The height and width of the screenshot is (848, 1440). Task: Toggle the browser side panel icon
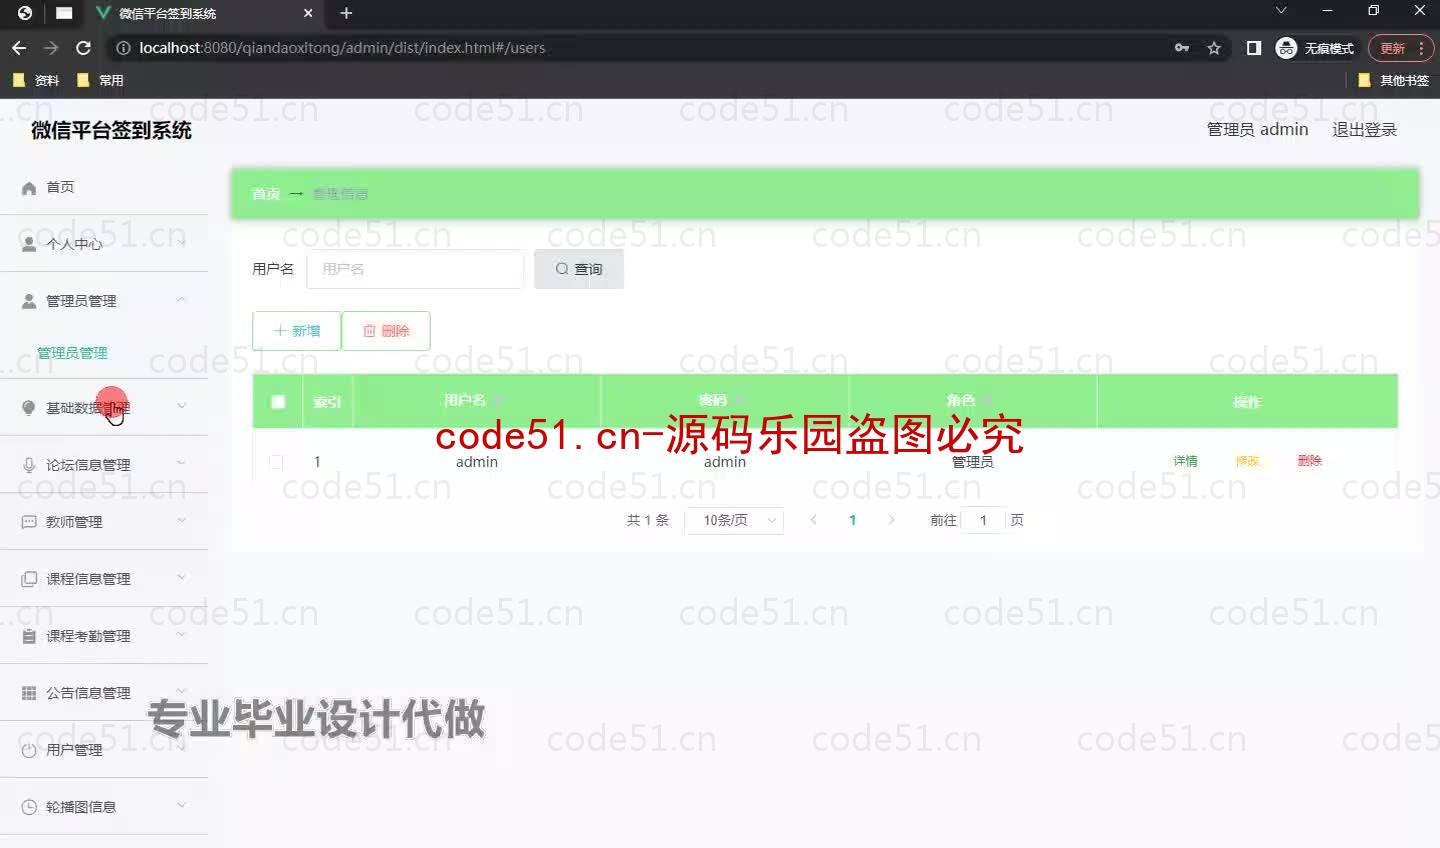1254,48
